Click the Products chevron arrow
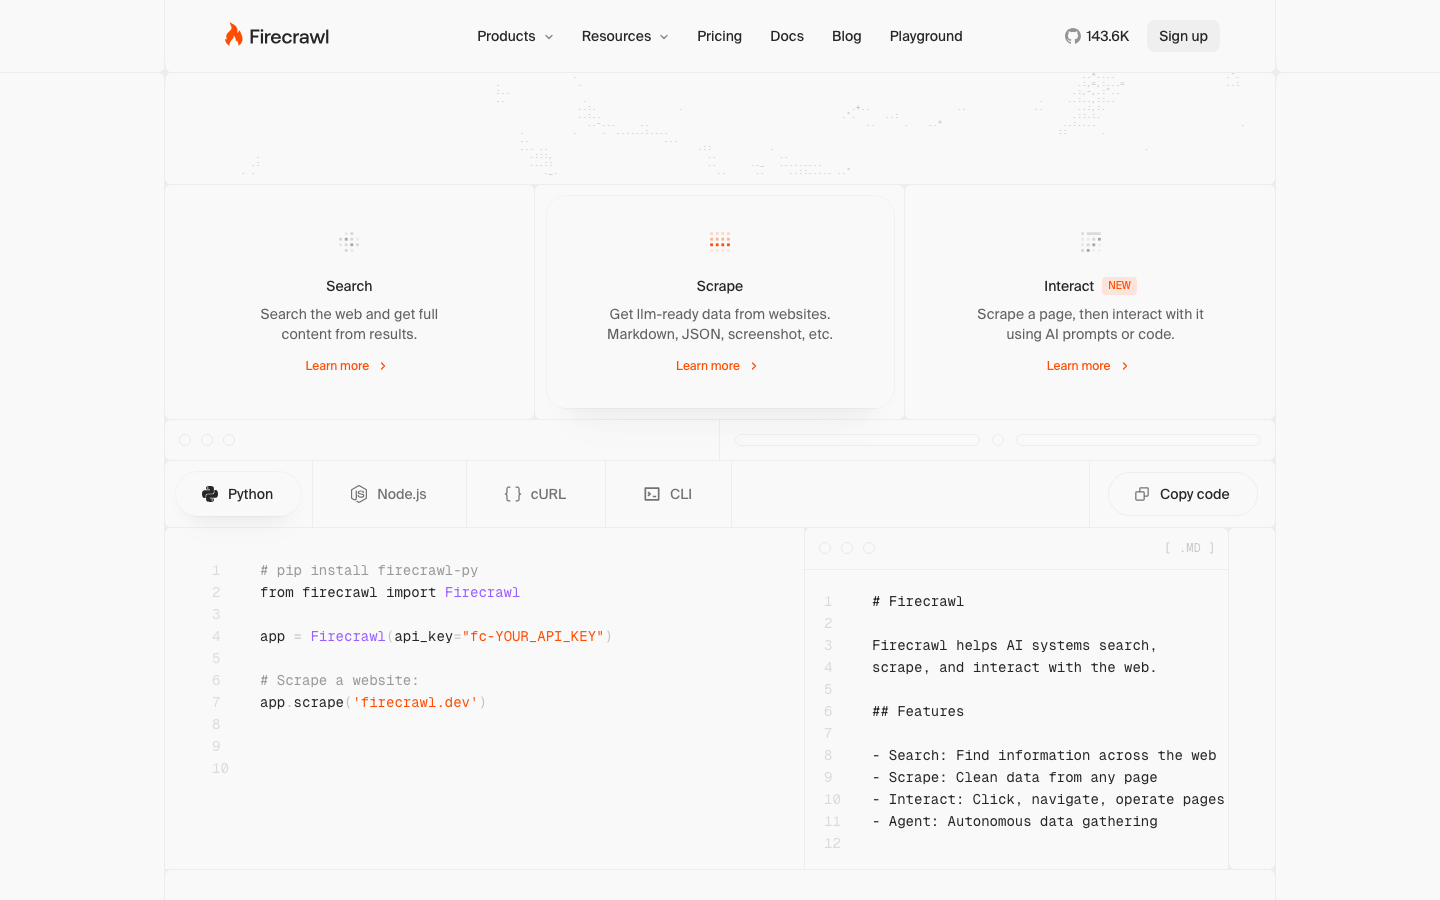The image size is (1440, 900). coord(548,37)
